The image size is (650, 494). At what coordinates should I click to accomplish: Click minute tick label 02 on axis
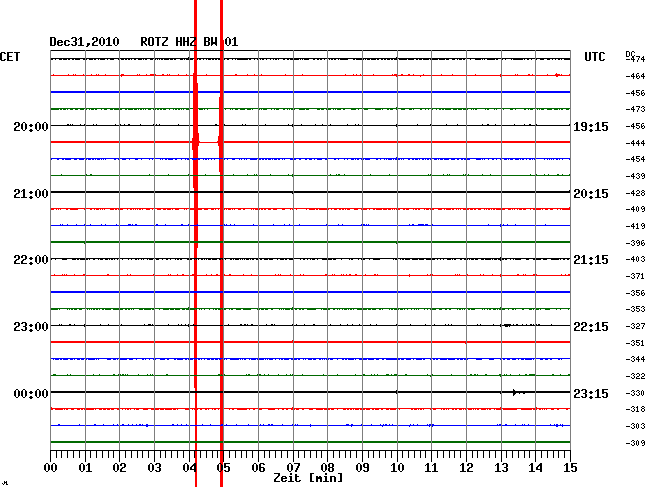(x=119, y=468)
